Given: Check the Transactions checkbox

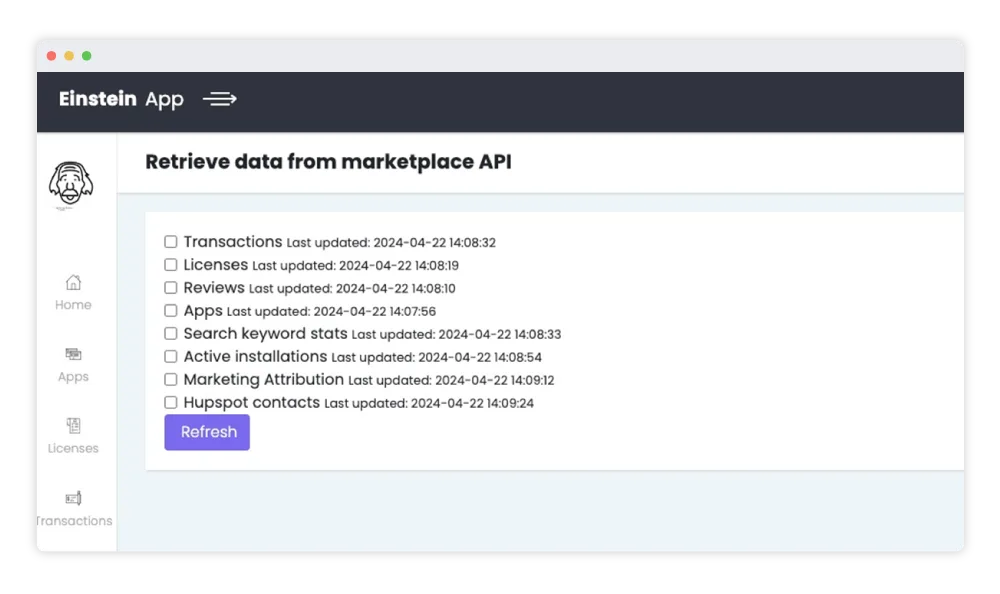Looking at the screenshot, I should tap(171, 242).
